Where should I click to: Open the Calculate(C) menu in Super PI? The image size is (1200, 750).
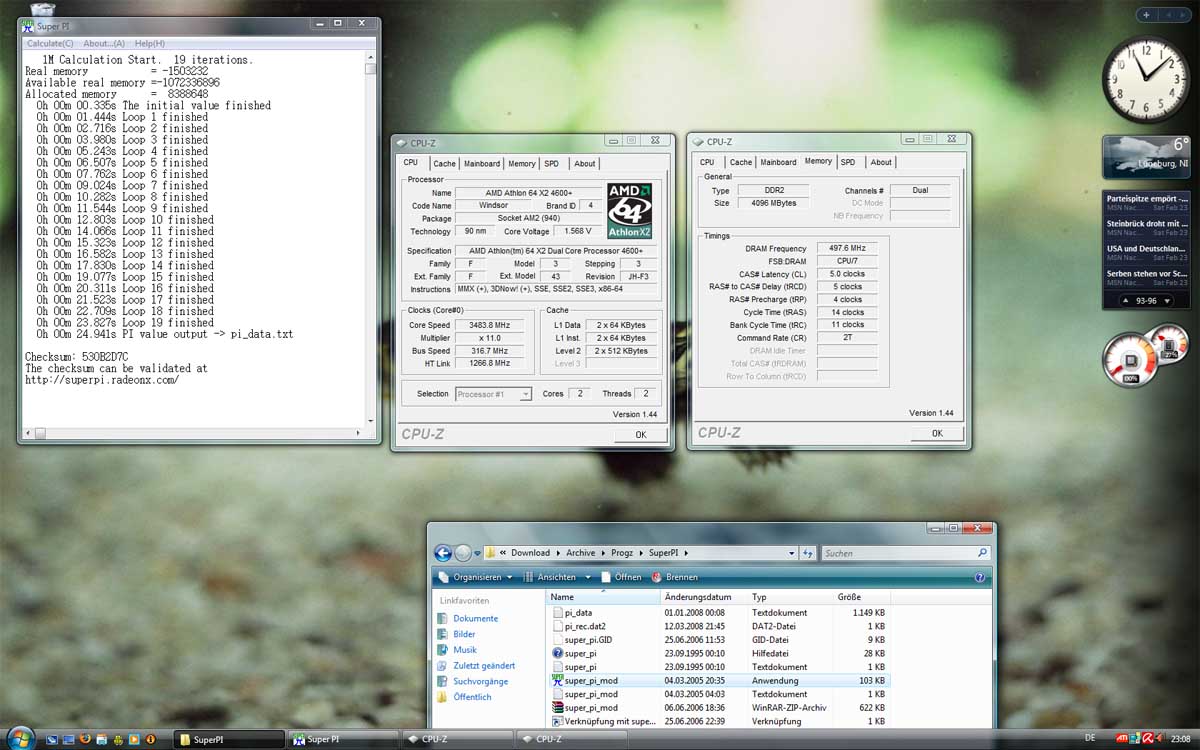tap(50, 44)
